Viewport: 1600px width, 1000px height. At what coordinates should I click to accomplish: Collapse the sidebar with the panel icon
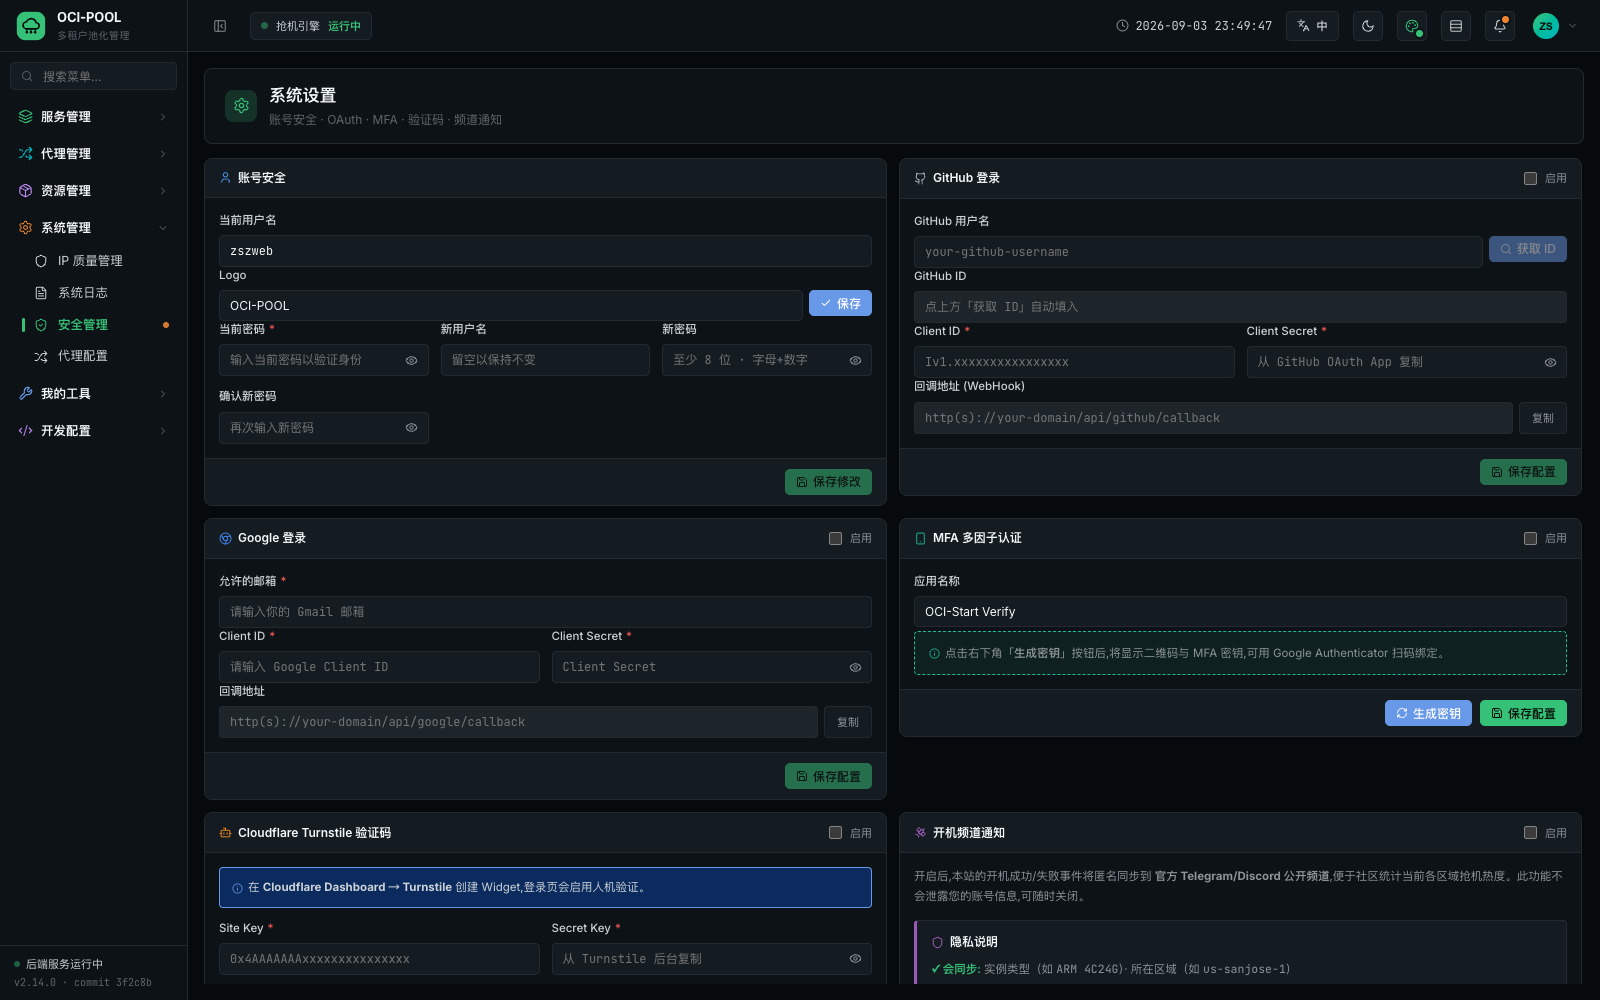pos(220,26)
